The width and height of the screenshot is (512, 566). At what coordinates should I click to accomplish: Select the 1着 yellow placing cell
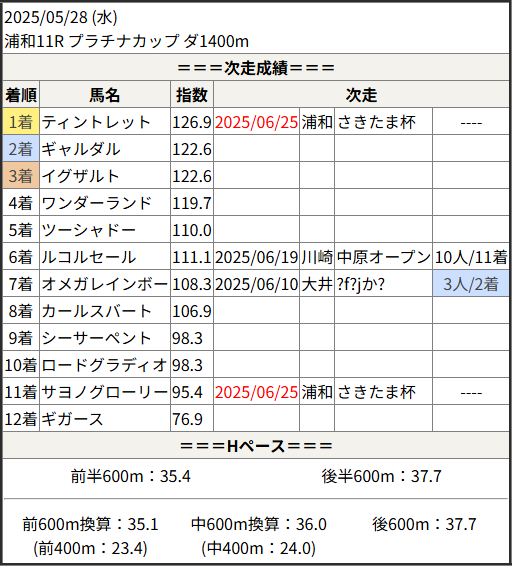point(21,122)
